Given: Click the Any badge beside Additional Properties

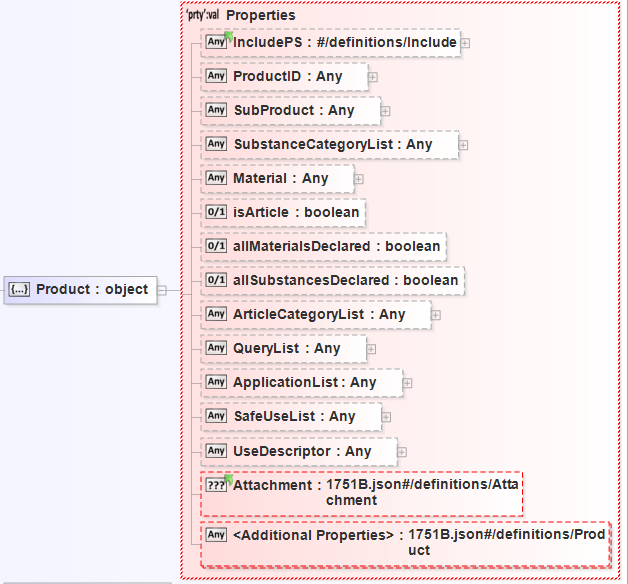Looking at the screenshot, I should point(216,535).
